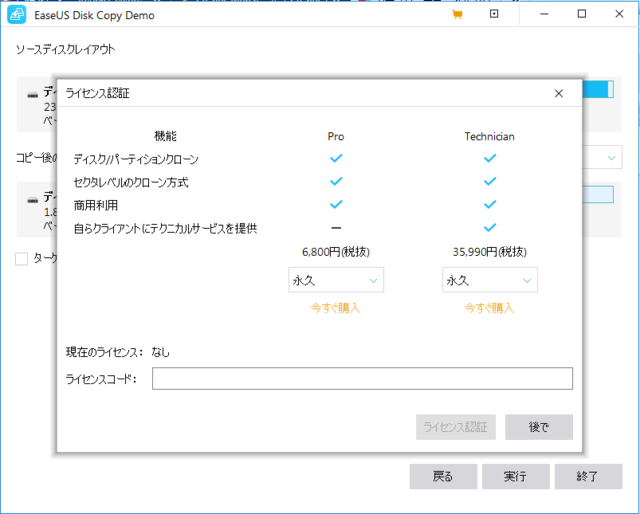The image size is (640, 514).
Task: Click the 実行 button in main window
Action: pos(516,476)
